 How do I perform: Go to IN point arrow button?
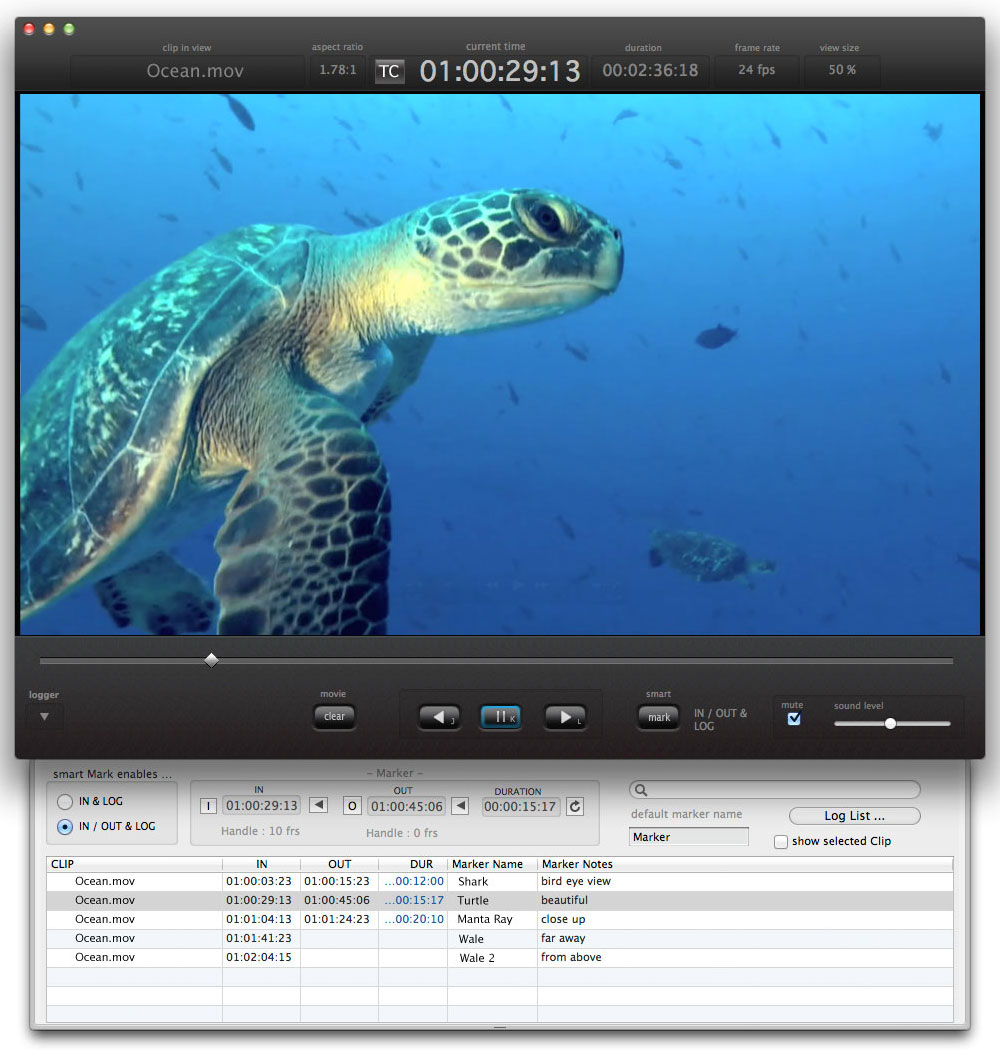(317, 806)
